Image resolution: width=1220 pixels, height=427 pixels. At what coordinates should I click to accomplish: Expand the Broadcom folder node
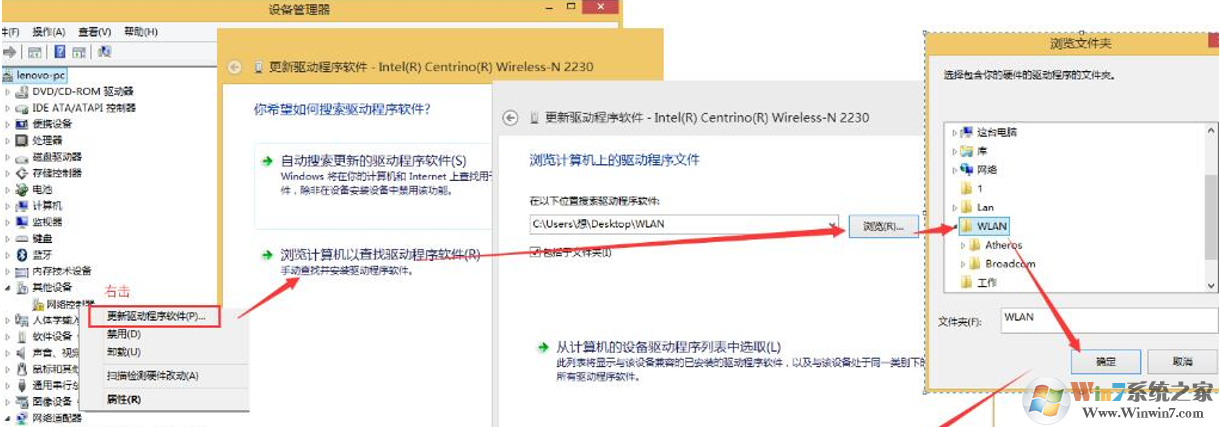tap(962, 264)
